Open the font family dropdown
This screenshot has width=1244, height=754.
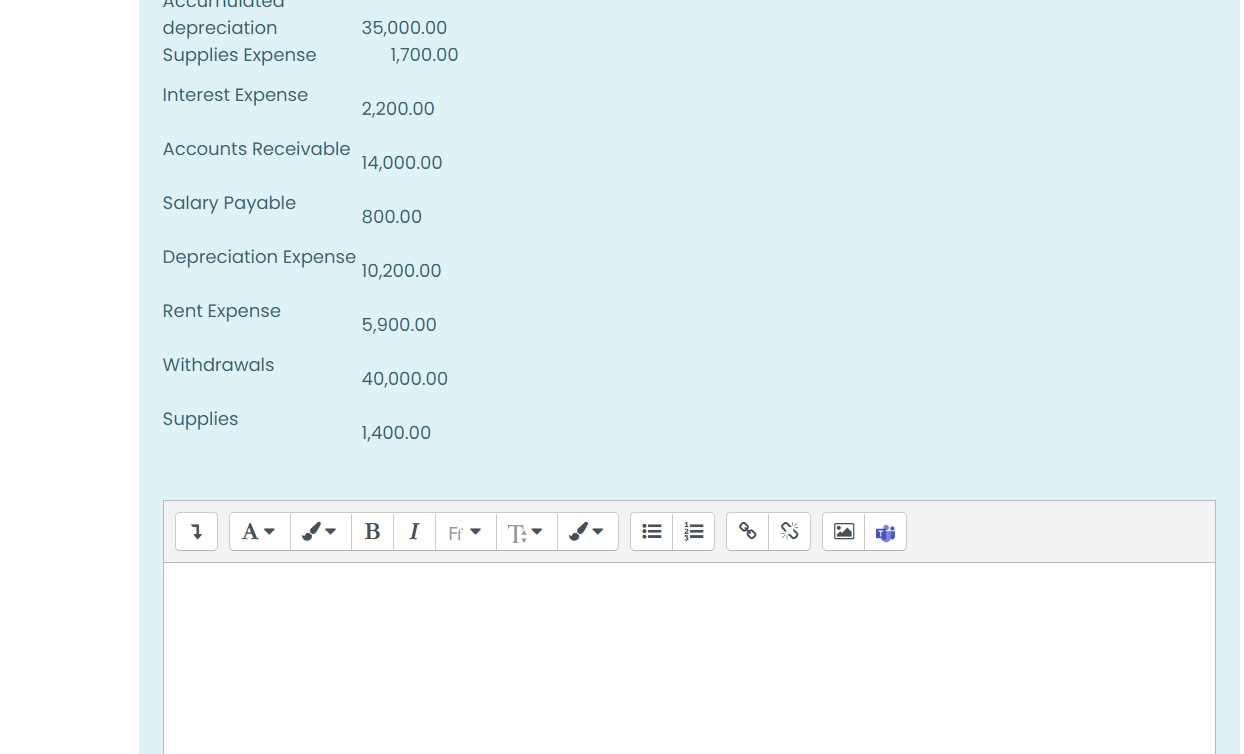(465, 531)
